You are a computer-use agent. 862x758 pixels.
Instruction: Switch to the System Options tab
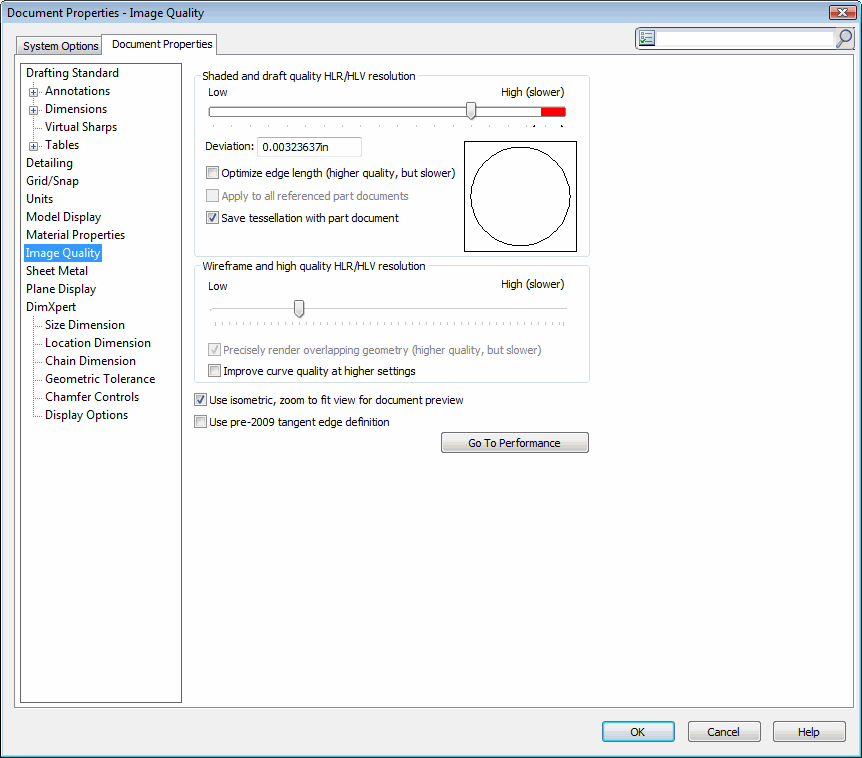(60, 46)
